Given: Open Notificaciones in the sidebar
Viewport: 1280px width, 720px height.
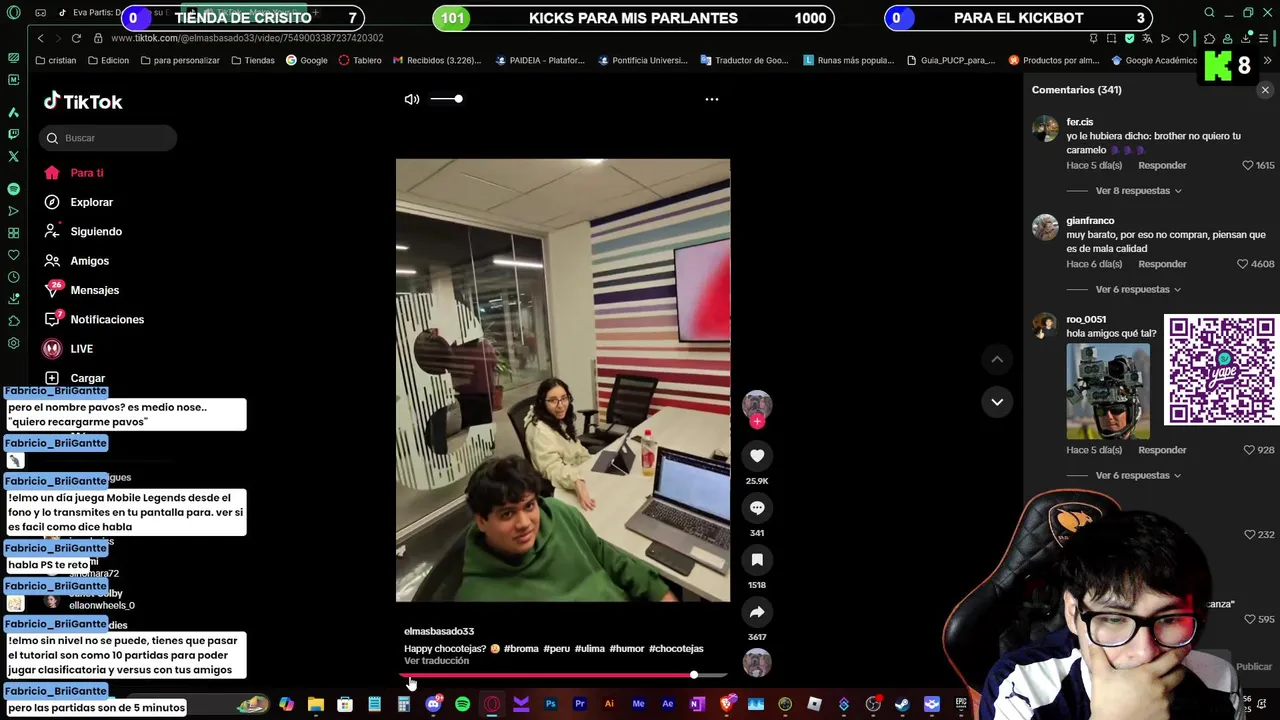Looking at the screenshot, I should pyautogui.click(x=107, y=319).
